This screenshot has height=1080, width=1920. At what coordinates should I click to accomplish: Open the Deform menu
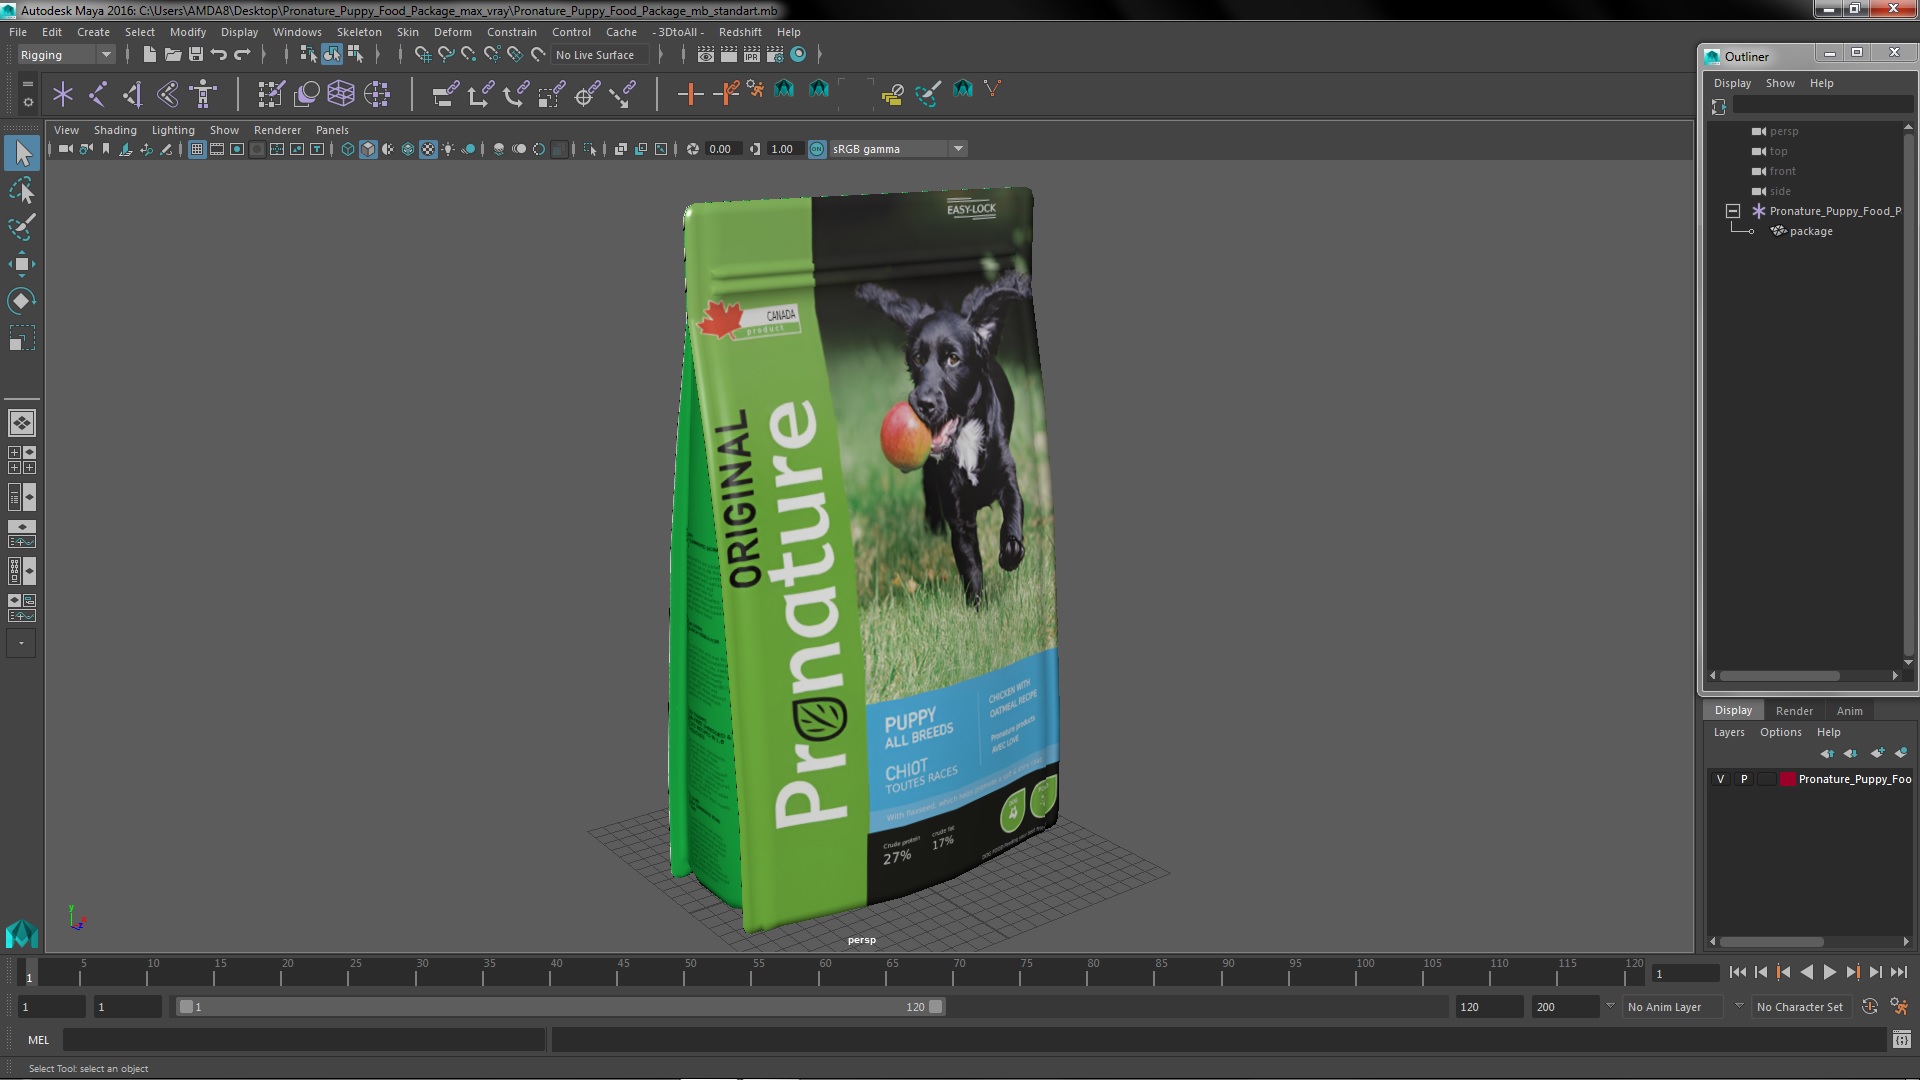click(x=452, y=32)
